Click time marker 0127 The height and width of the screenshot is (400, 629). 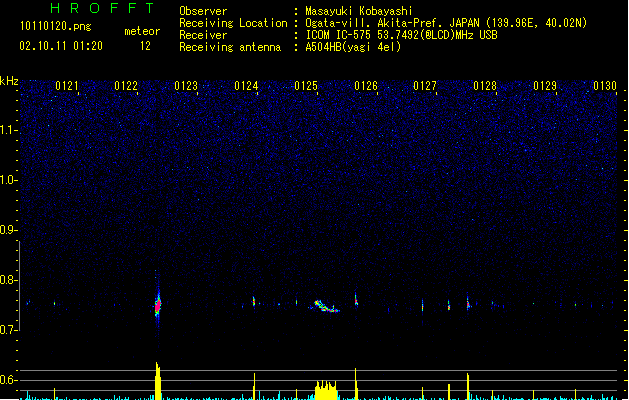pyautogui.click(x=425, y=86)
